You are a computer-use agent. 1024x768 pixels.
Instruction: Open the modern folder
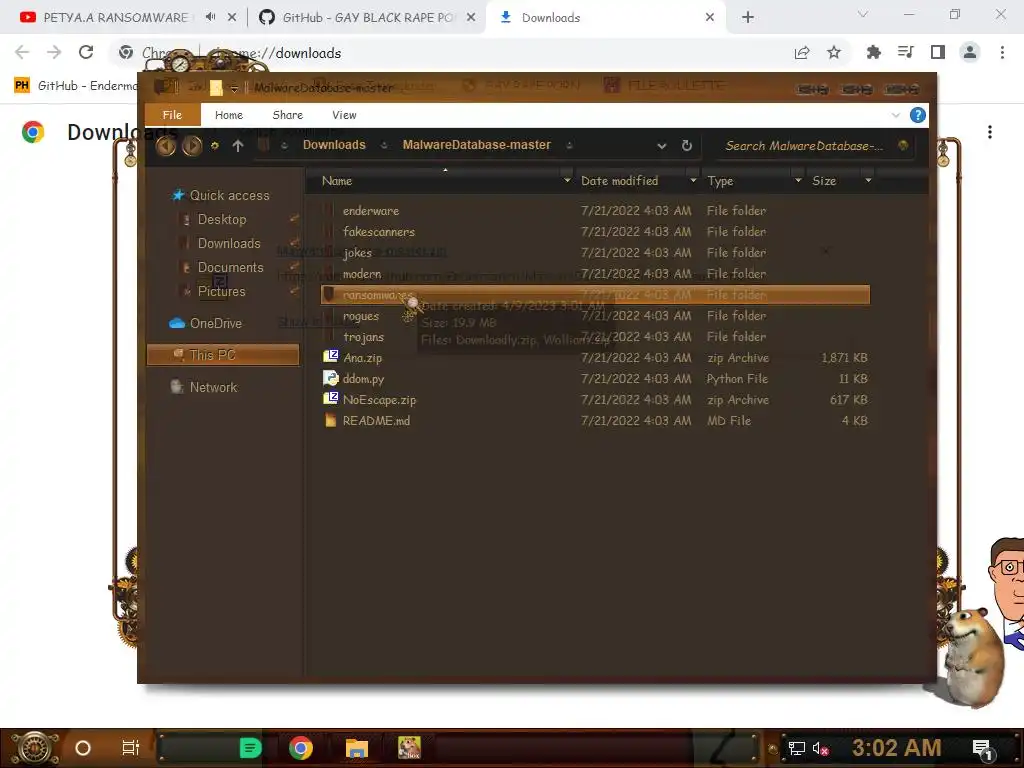click(362, 274)
